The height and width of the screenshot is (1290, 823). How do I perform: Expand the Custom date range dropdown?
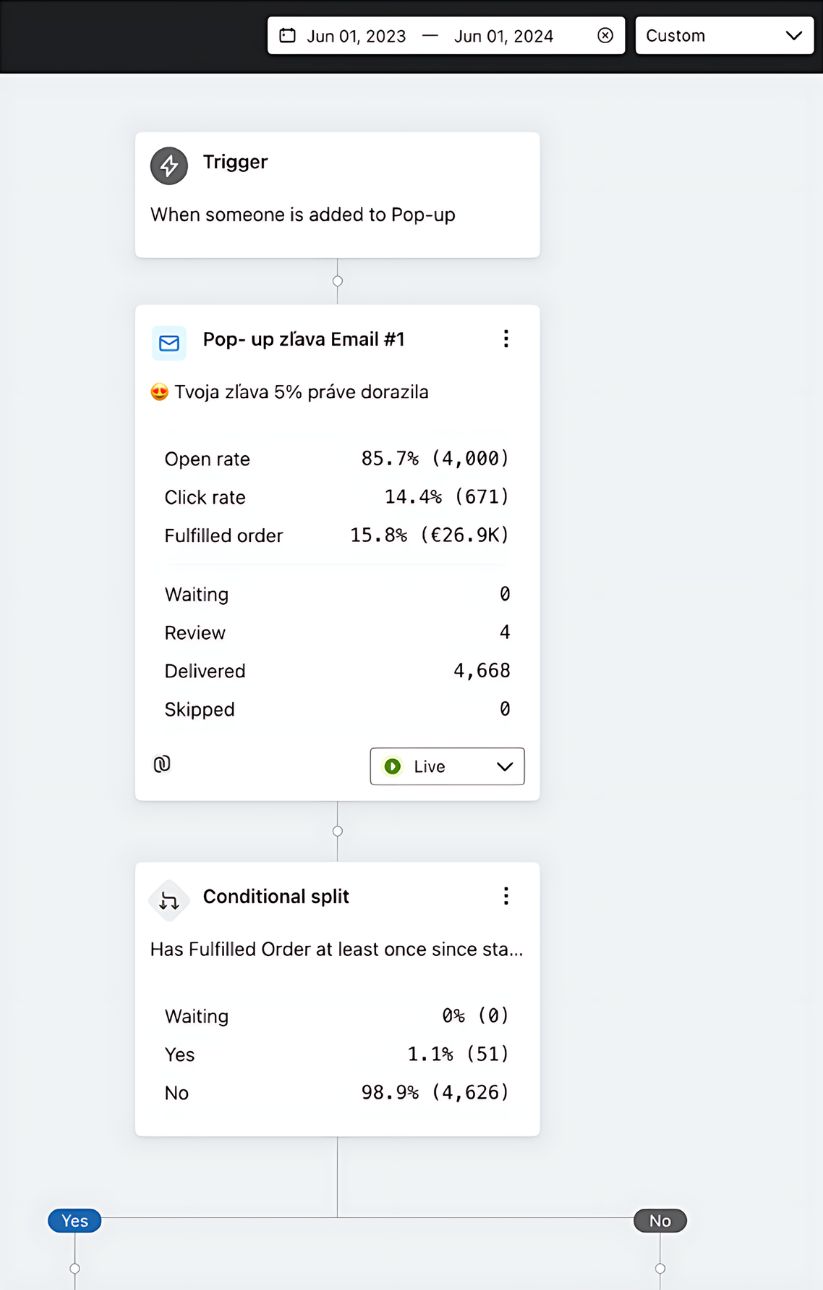[x=724, y=35]
